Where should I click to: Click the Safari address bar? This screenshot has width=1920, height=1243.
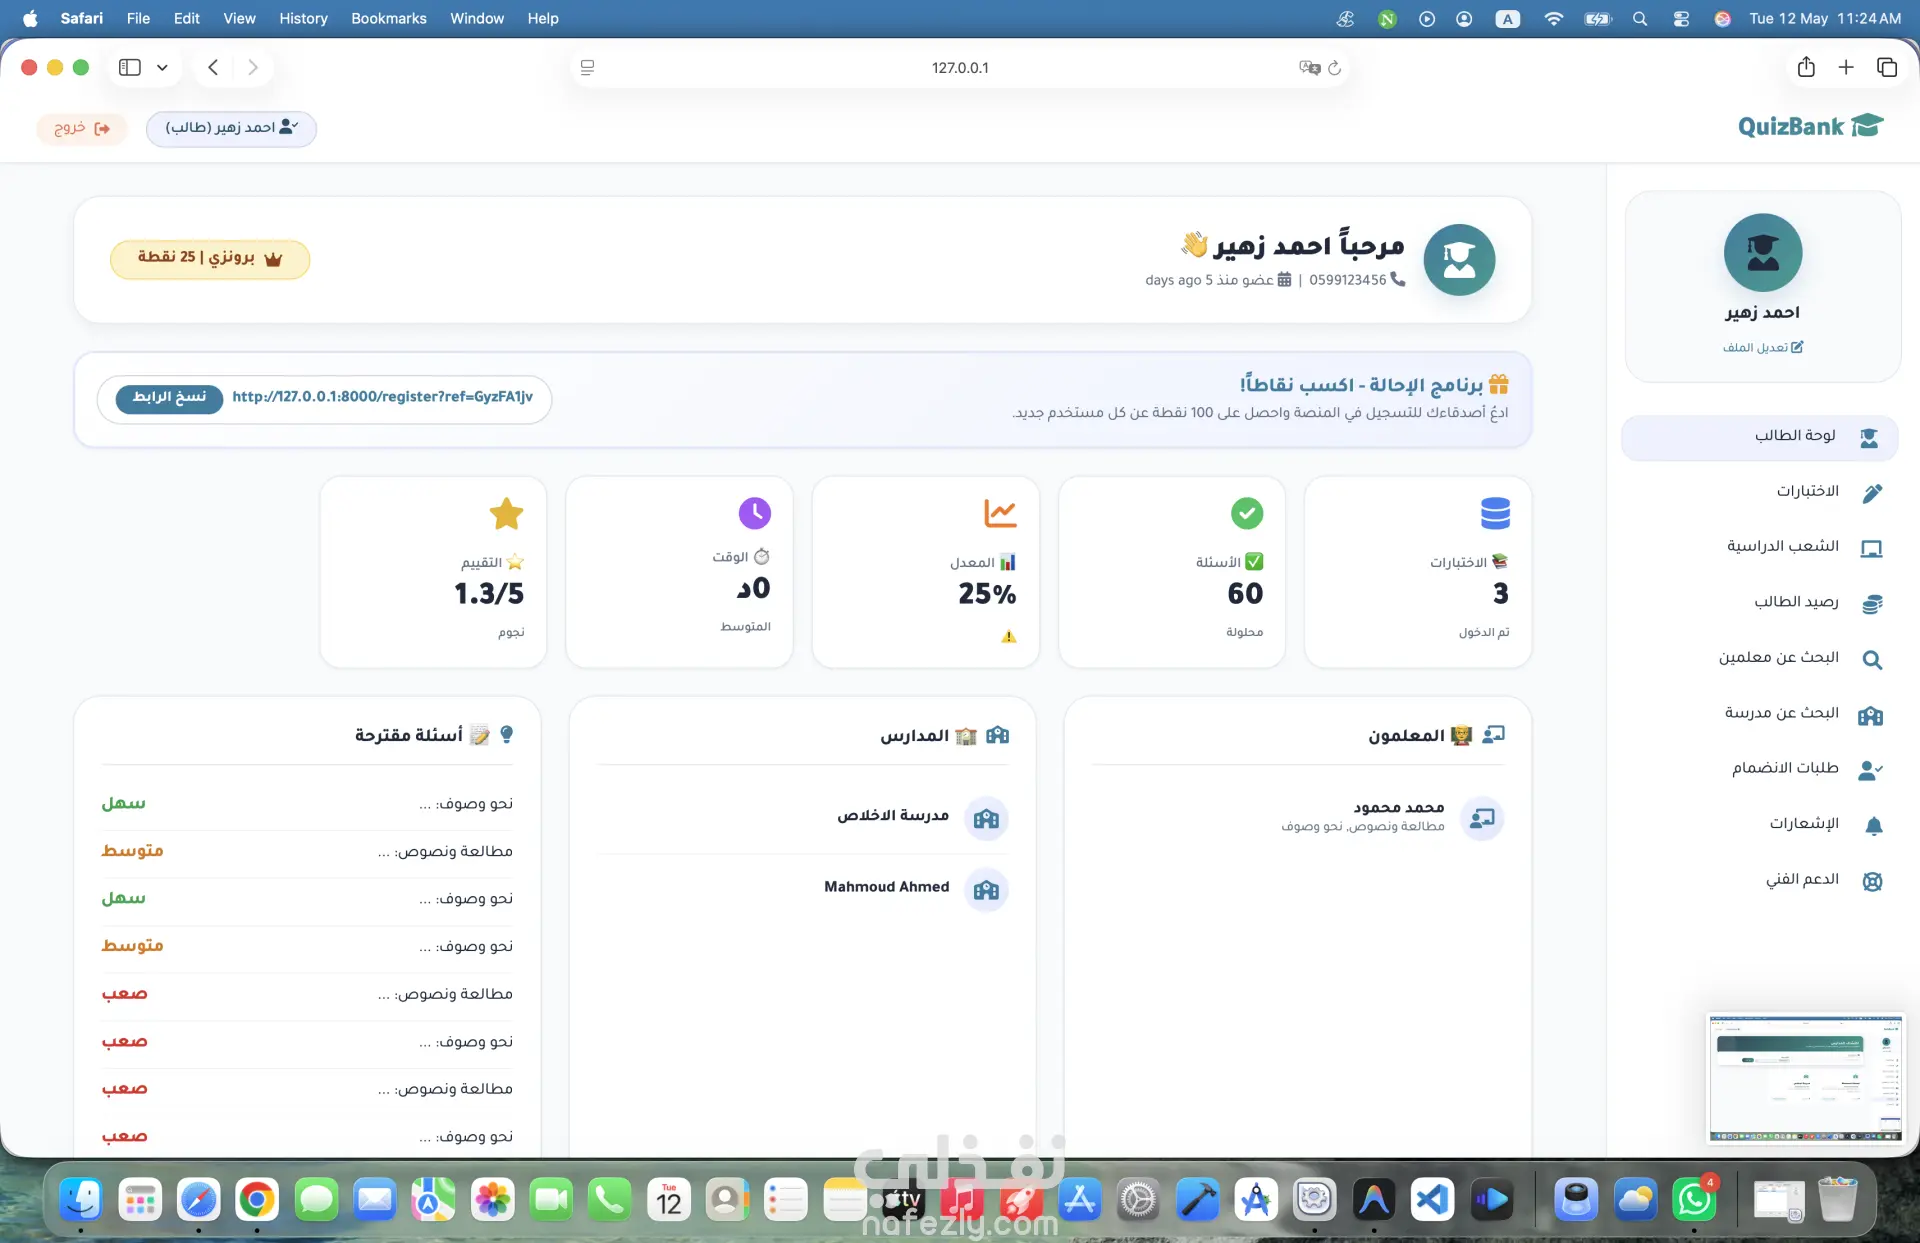(x=960, y=68)
